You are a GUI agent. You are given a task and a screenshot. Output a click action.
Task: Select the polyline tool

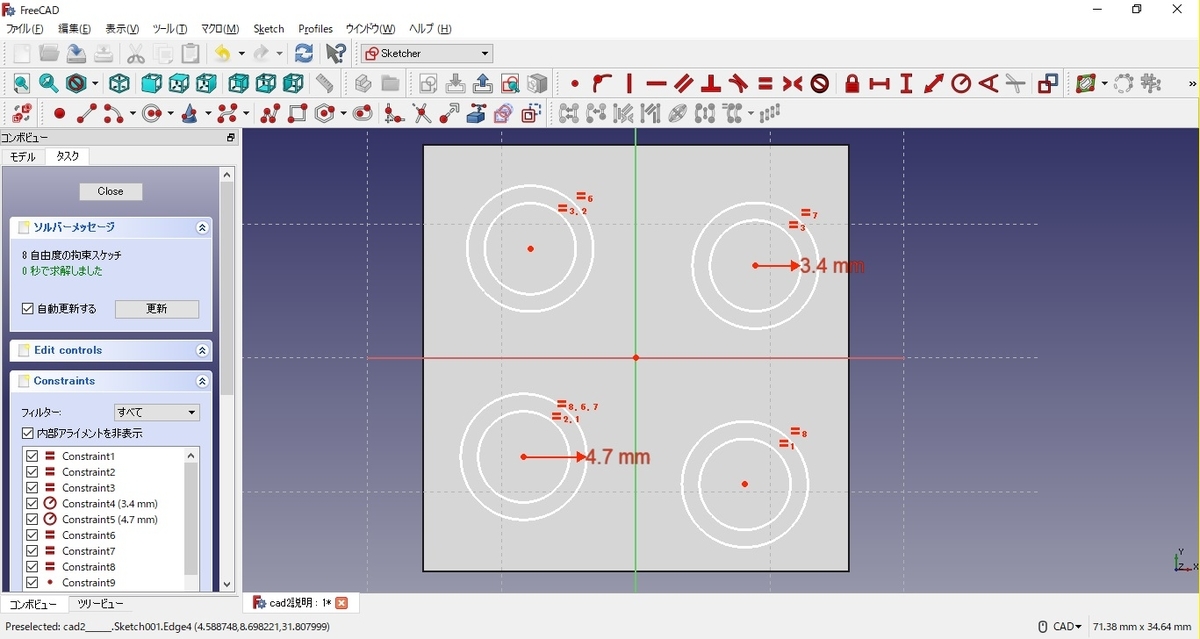coord(270,114)
